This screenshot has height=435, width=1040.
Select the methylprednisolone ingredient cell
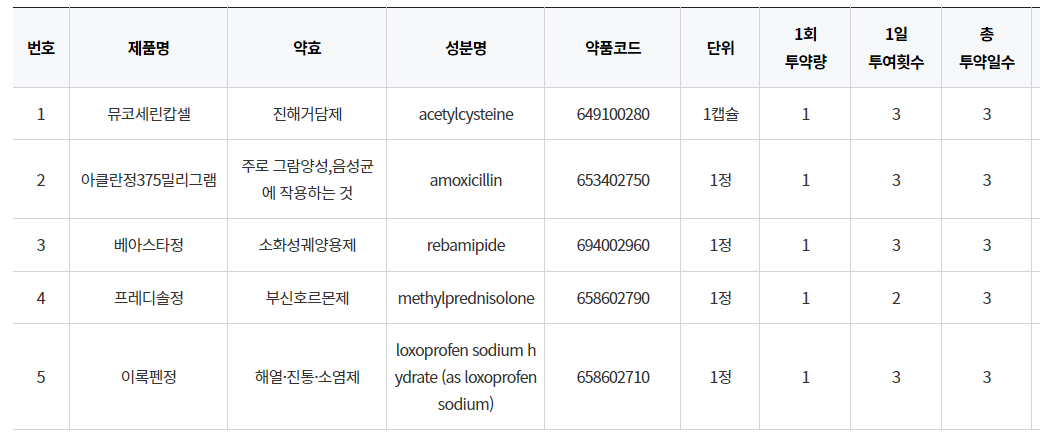pyautogui.click(x=466, y=298)
